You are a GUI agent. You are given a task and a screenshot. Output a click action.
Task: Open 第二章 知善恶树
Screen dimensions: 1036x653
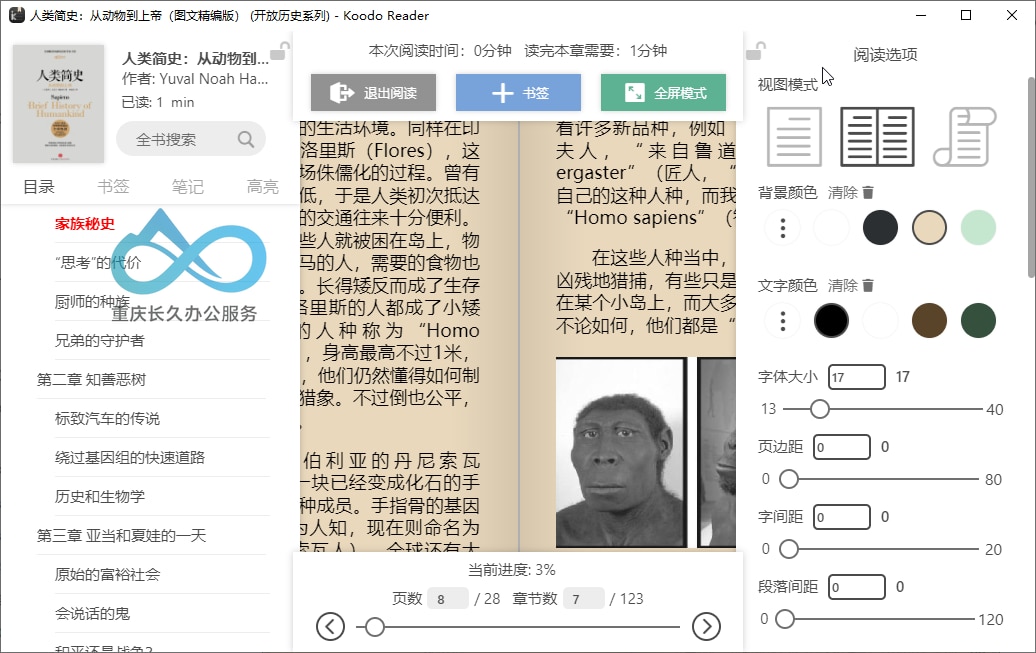[x=91, y=380]
